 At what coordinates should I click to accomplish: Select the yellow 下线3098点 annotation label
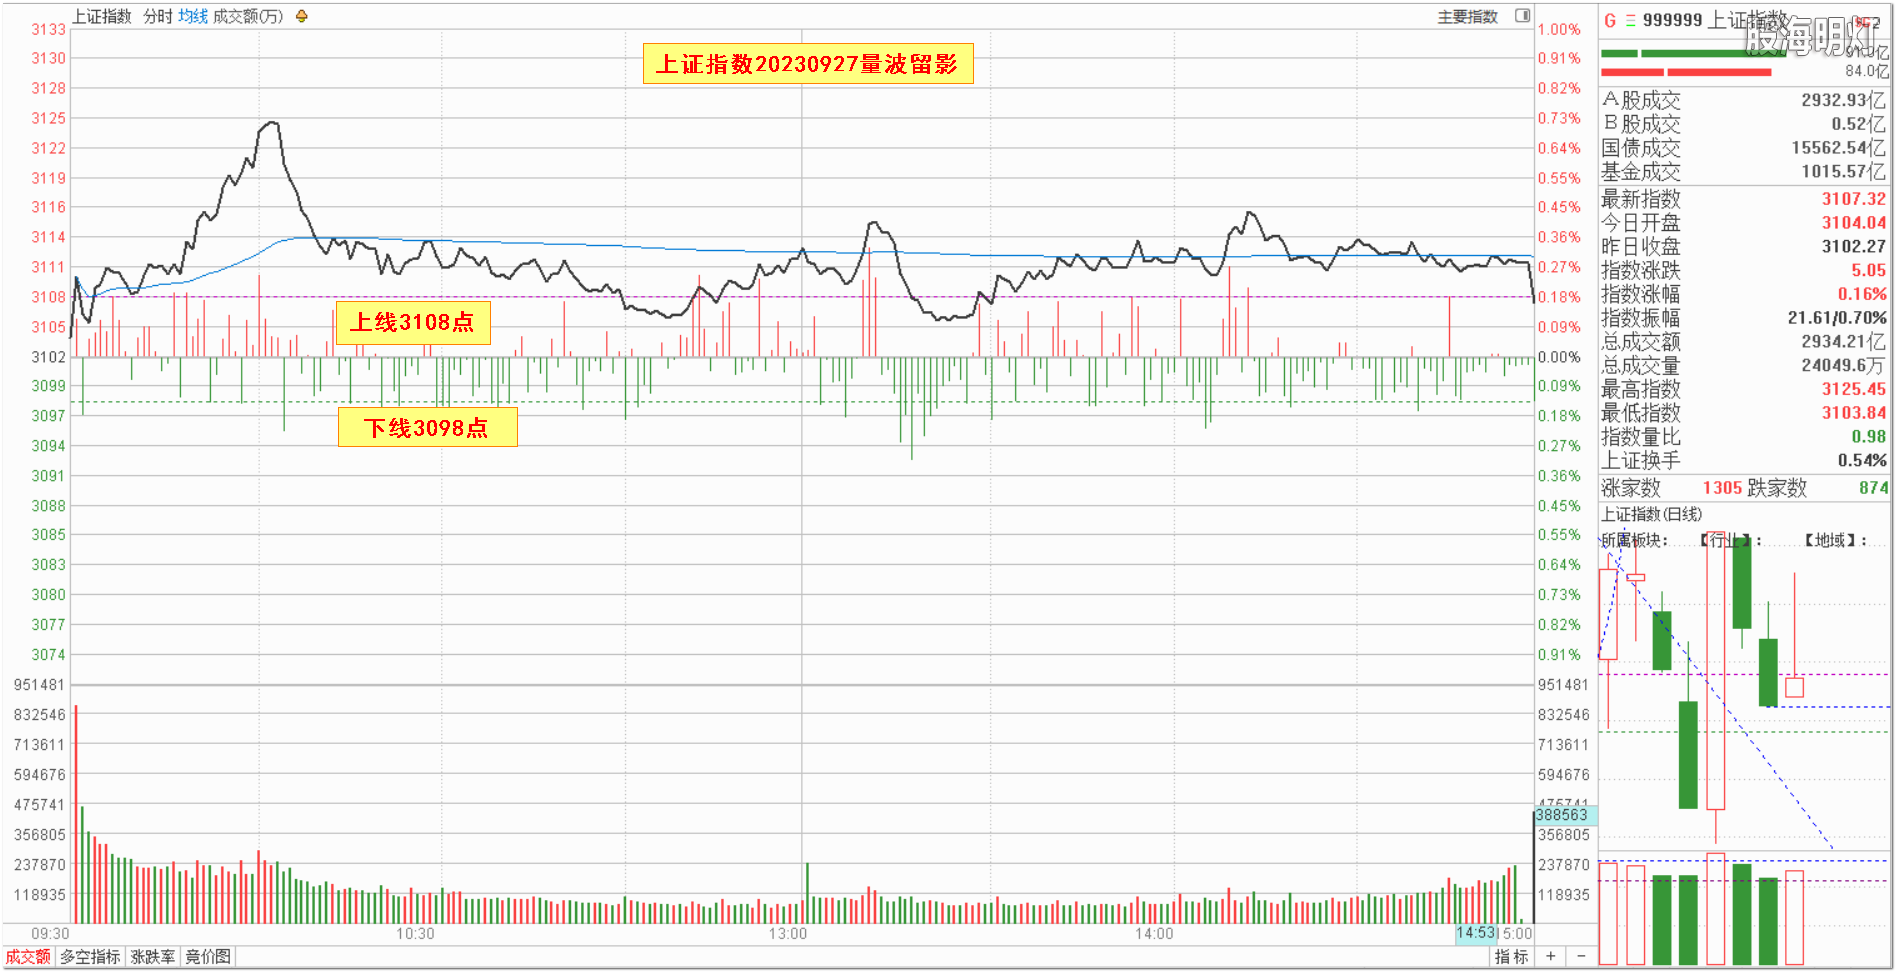[427, 428]
